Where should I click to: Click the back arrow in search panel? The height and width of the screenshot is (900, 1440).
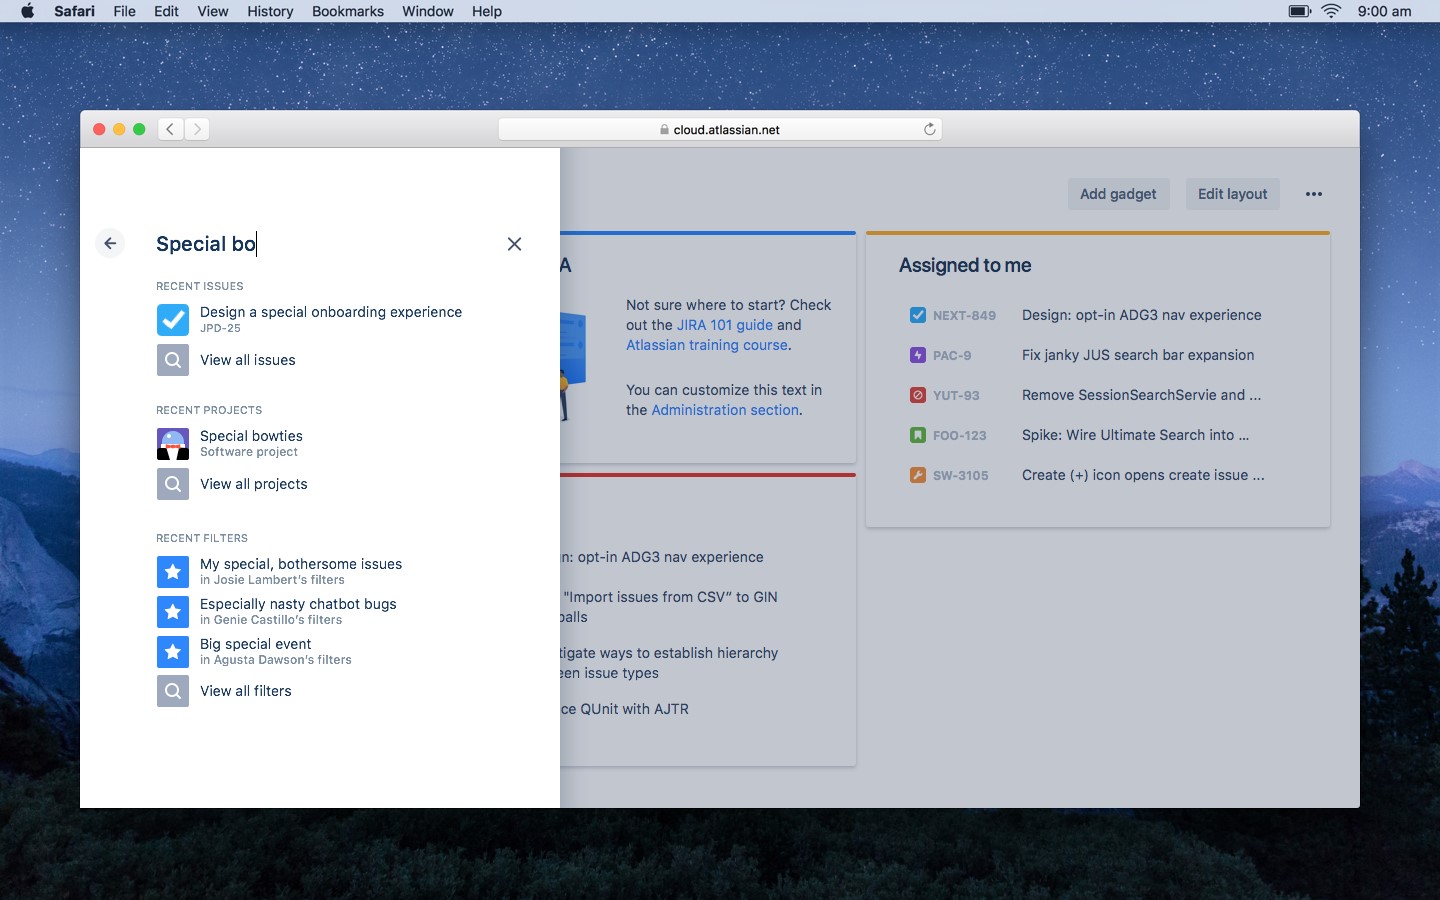[110, 243]
